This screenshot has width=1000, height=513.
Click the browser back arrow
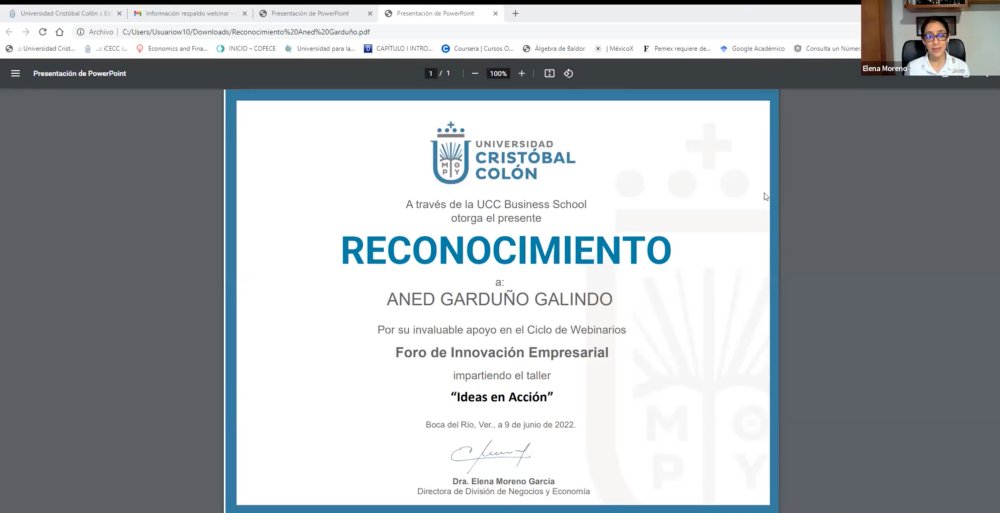[x=9, y=32]
